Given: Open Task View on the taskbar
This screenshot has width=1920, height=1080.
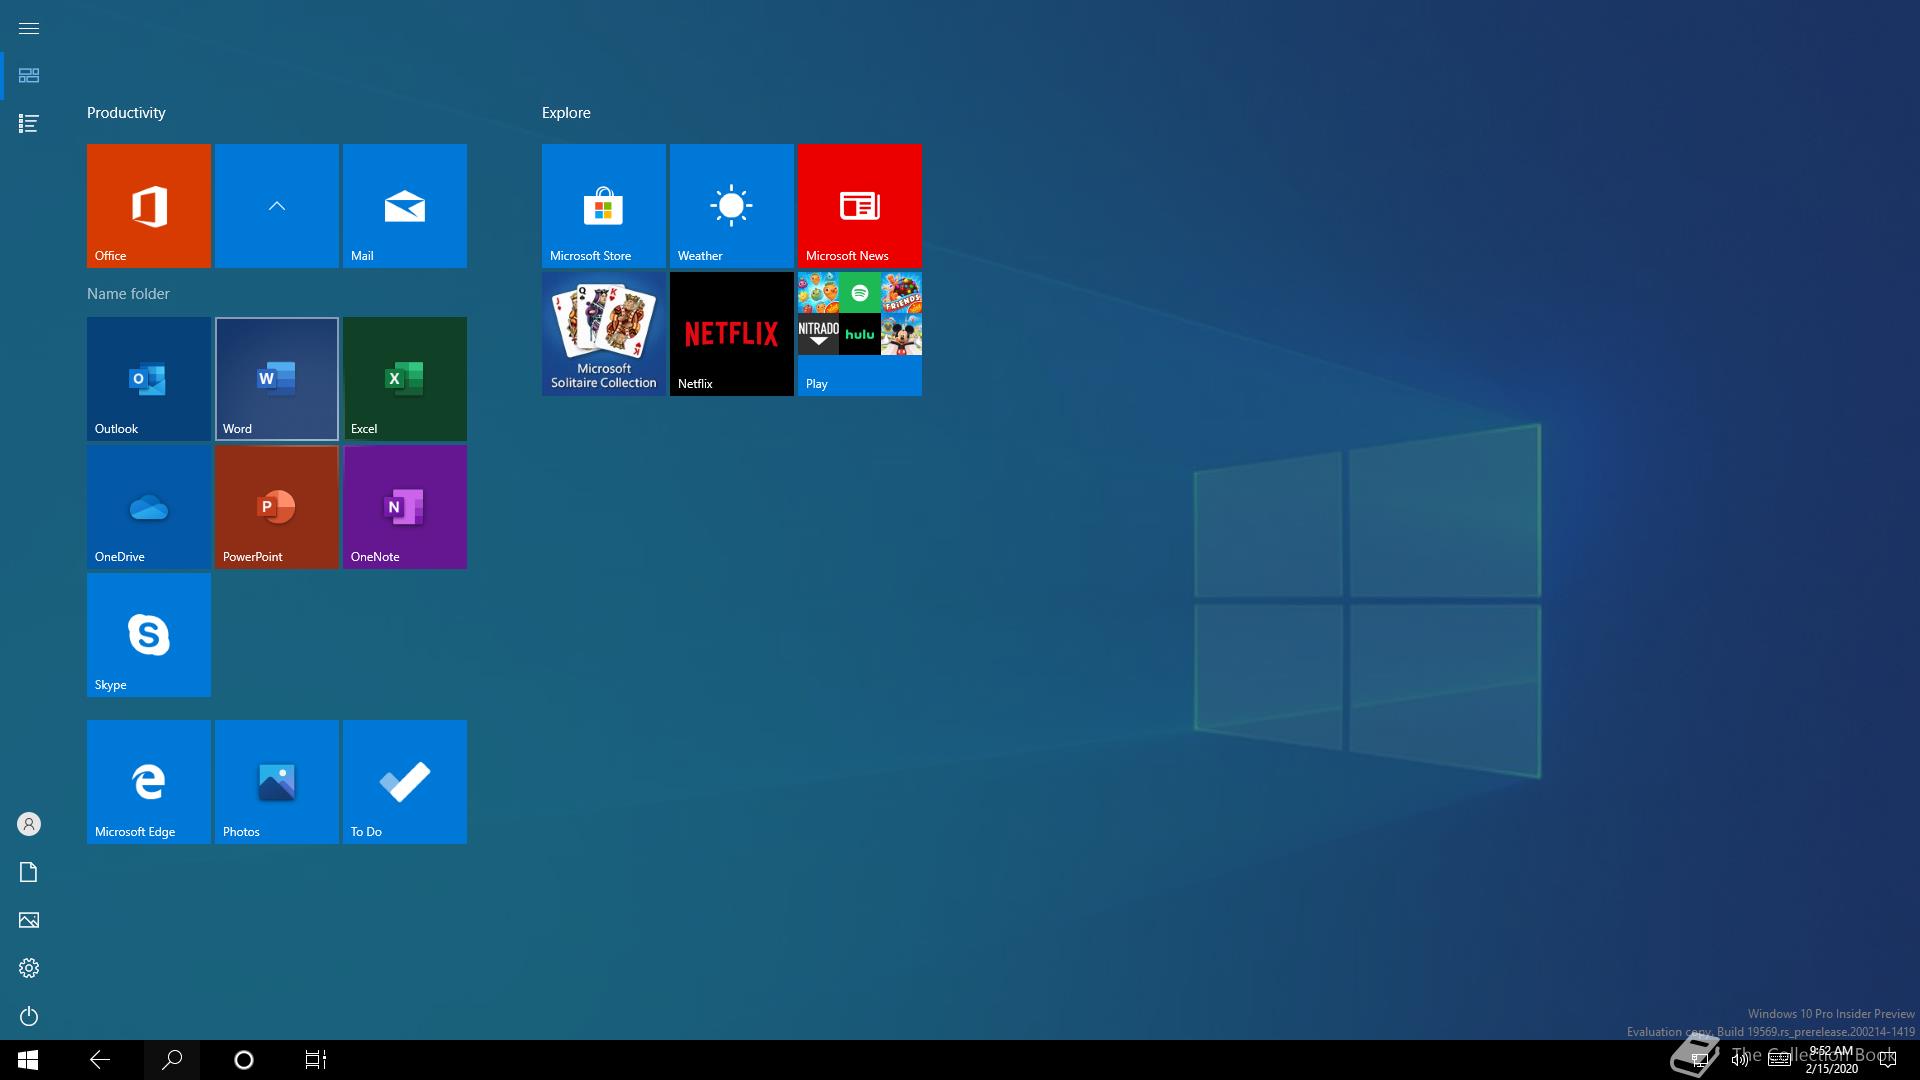Looking at the screenshot, I should 316,1060.
